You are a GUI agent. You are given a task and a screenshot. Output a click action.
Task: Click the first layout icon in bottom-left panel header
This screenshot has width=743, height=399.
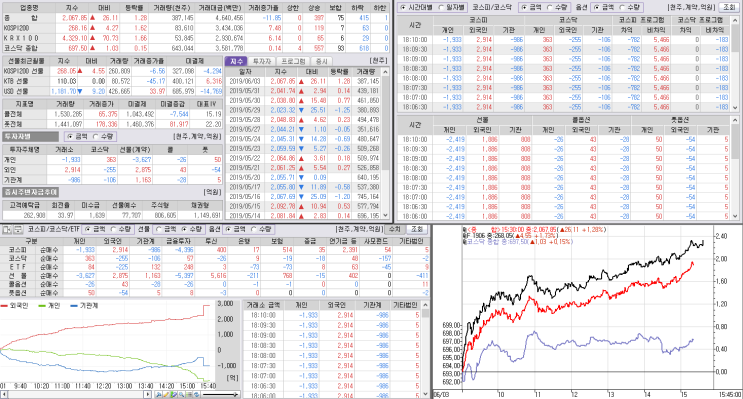(7, 229)
